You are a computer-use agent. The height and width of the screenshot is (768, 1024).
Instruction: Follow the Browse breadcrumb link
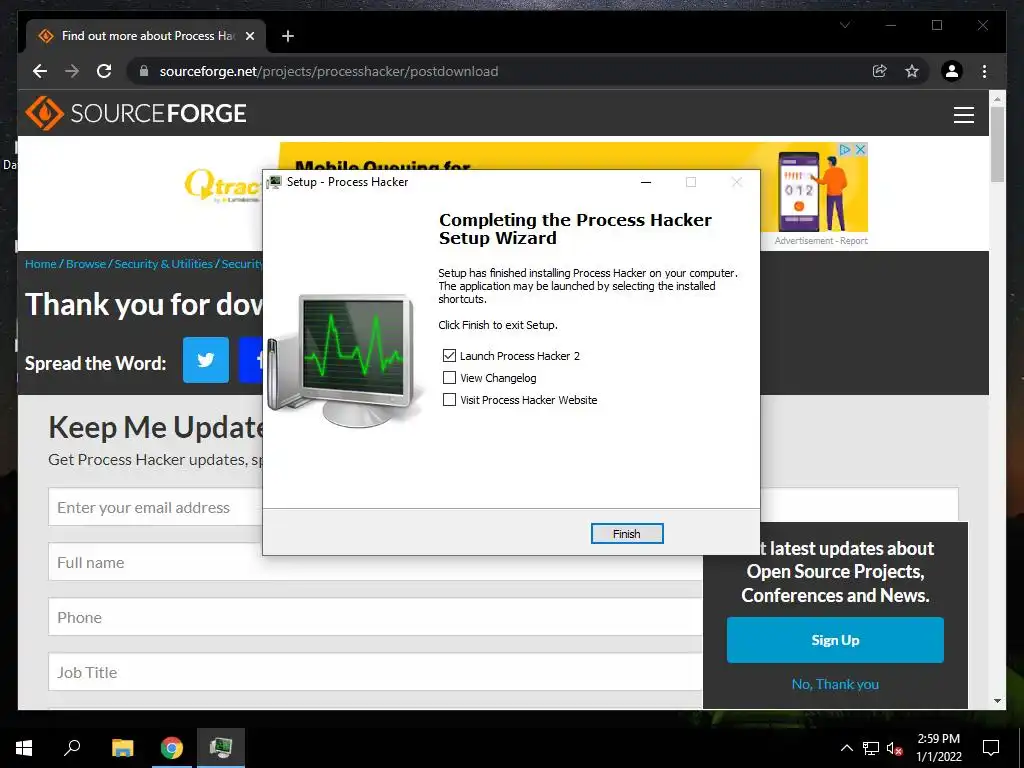click(x=86, y=264)
